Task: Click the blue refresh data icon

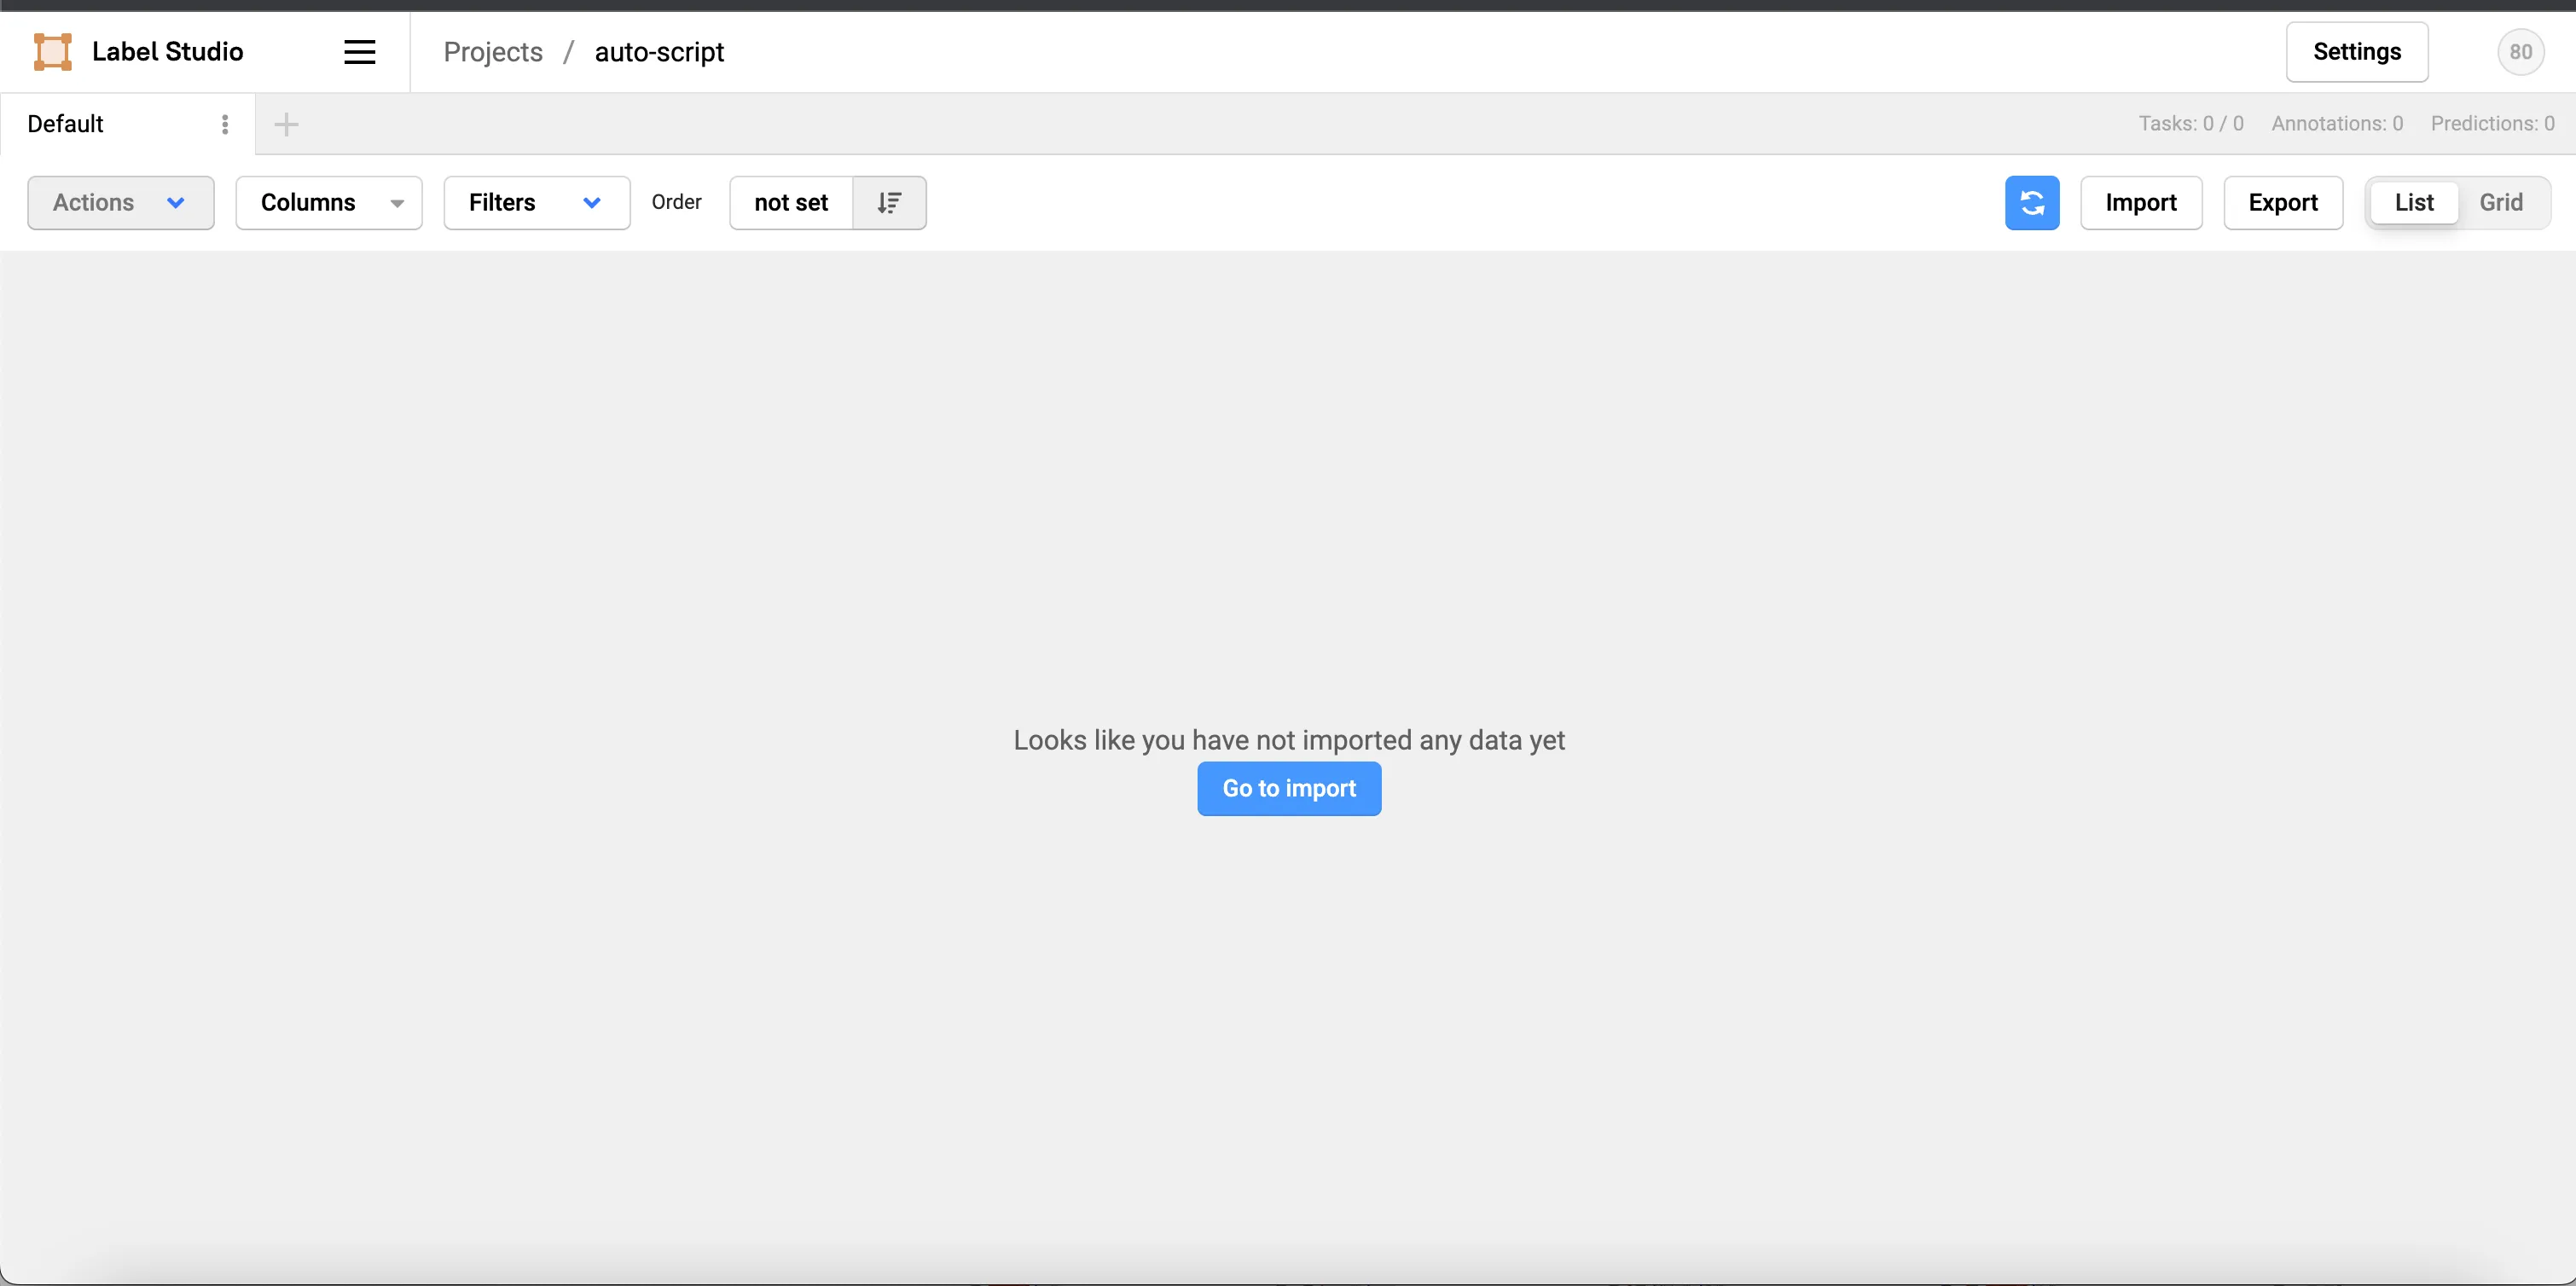Action: tap(2031, 203)
